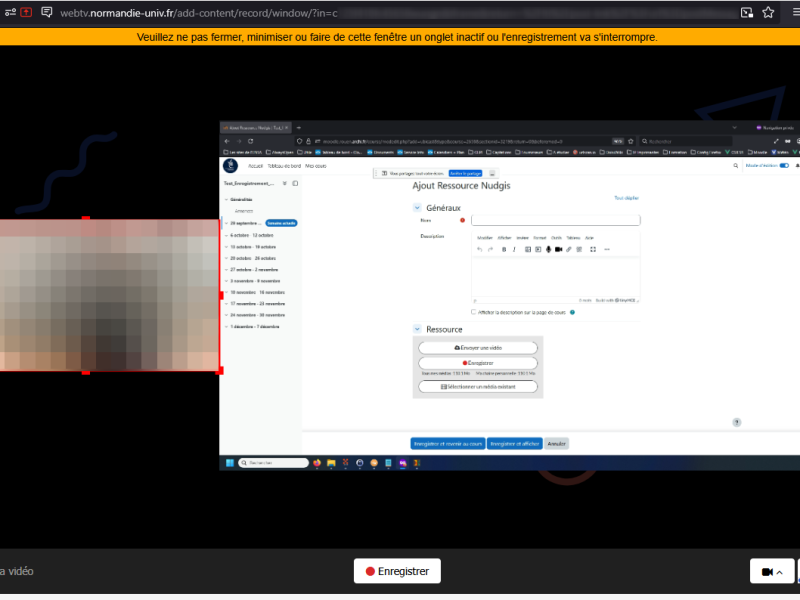The image size is (800, 600).
Task: Collapse the Généraux section chevron in preview
Action: [x=417, y=208]
